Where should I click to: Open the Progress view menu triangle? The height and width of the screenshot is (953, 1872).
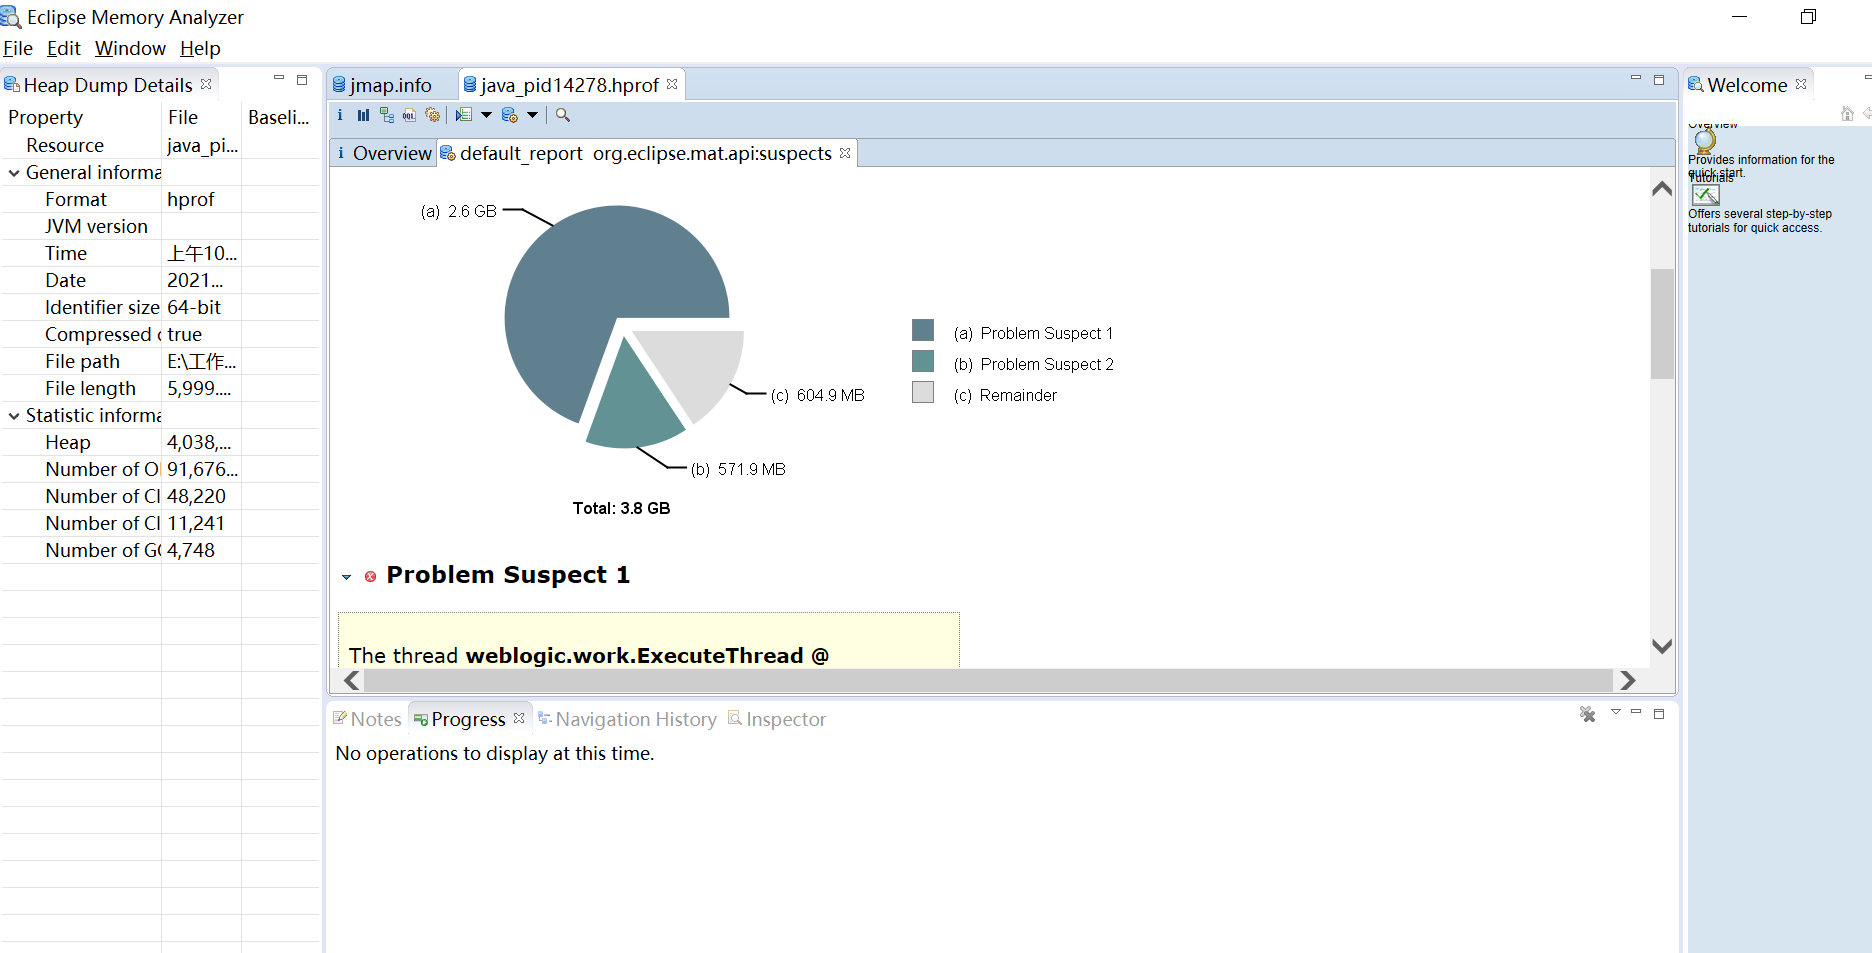(x=1616, y=713)
